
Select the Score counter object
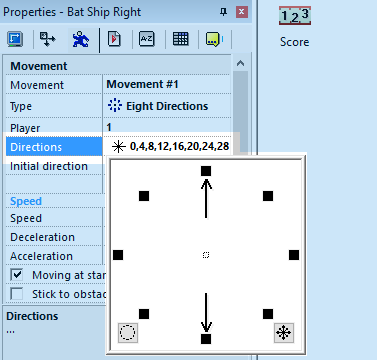(x=295, y=27)
